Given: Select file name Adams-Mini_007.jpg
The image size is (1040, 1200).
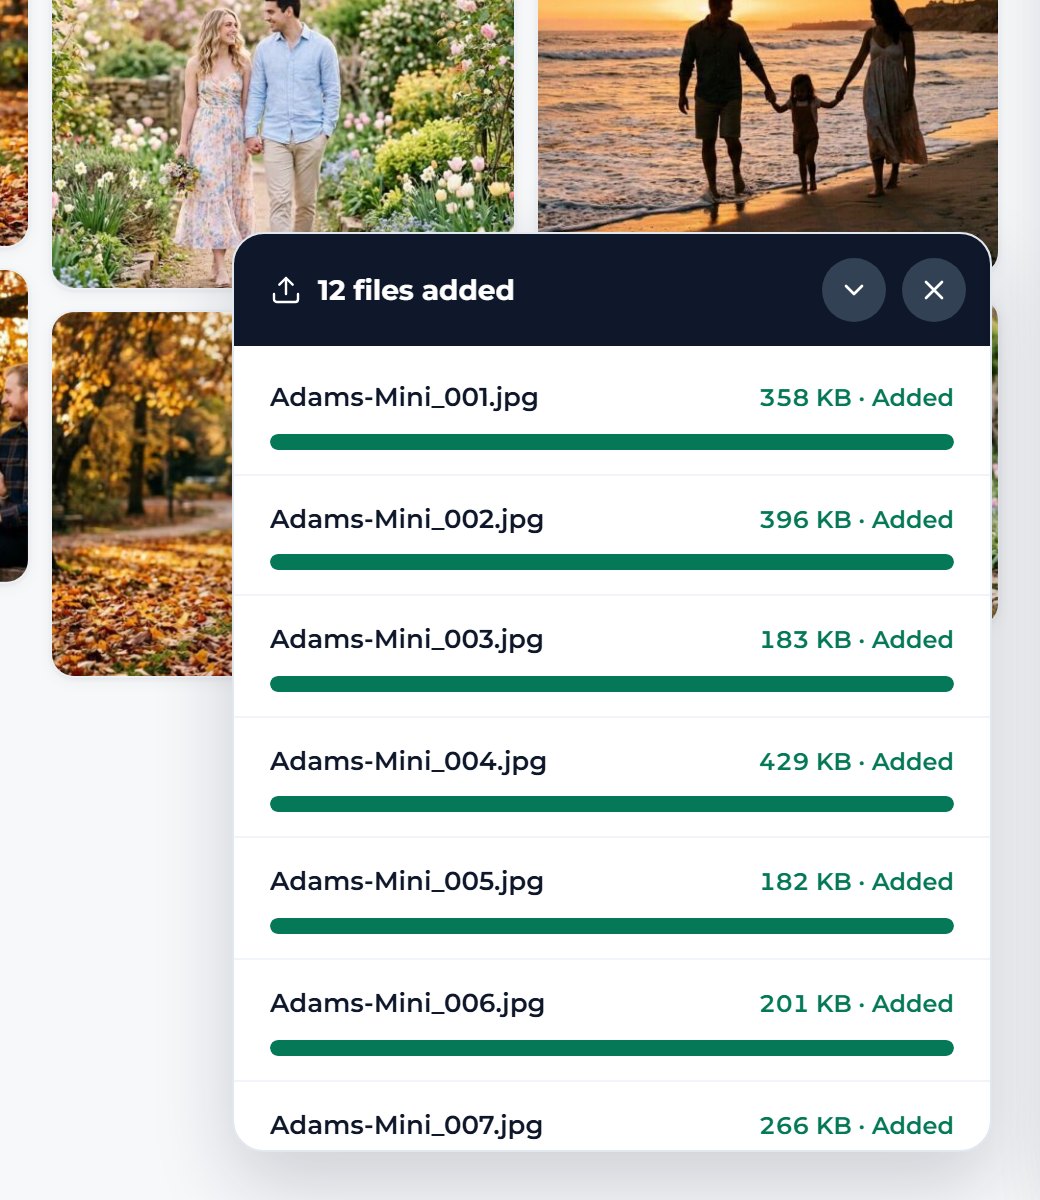Looking at the screenshot, I should coord(407,1126).
